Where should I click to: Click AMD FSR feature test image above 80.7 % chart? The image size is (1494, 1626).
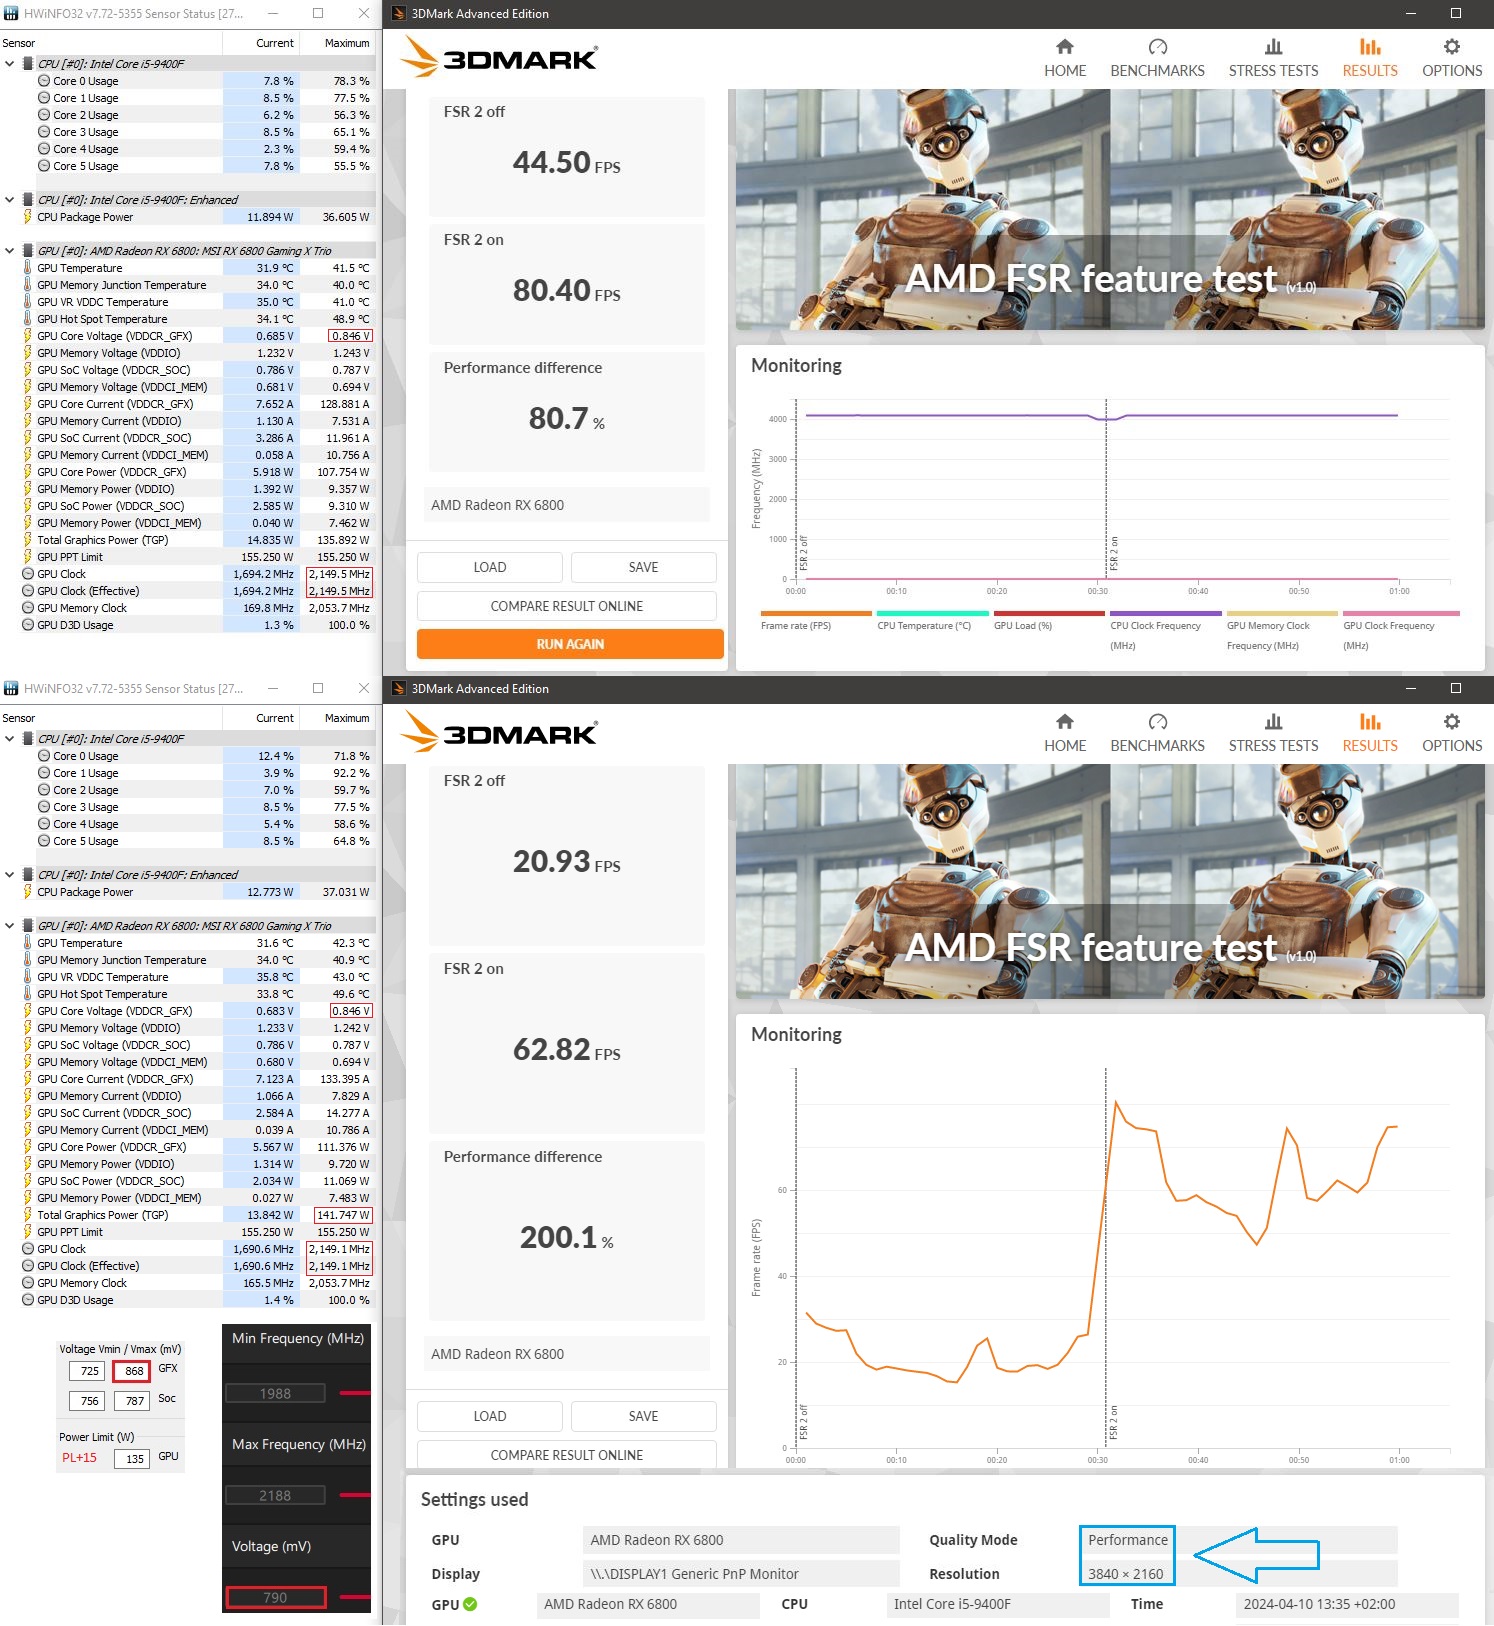pyautogui.click(x=1110, y=210)
